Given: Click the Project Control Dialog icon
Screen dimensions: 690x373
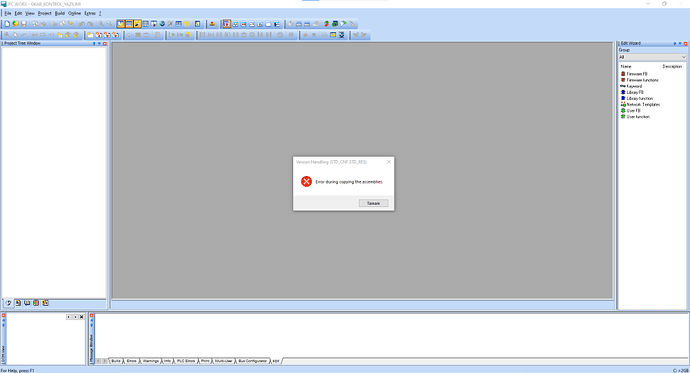Looking at the screenshot, I should point(335,24).
